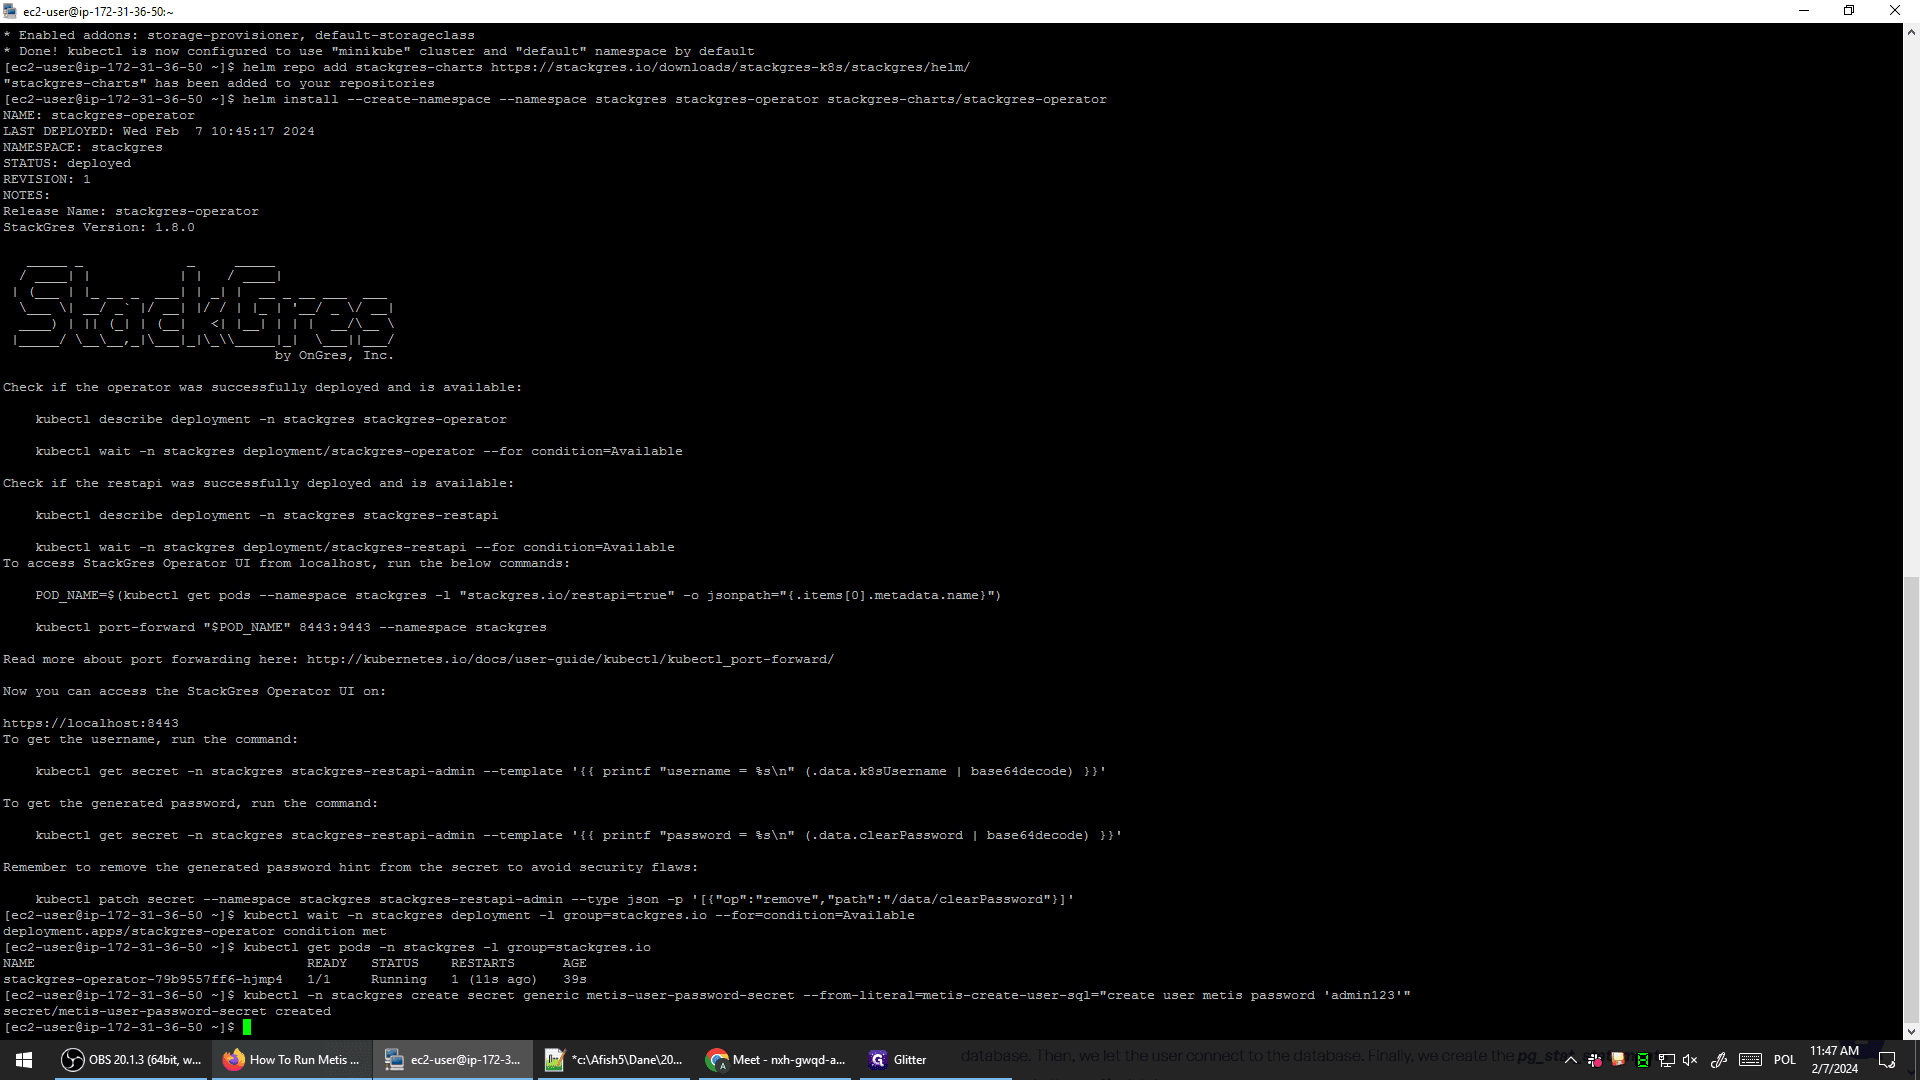The height and width of the screenshot is (1080, 1920).
Task: Open the PuTTY system menu icon
Action: (10, 11)
